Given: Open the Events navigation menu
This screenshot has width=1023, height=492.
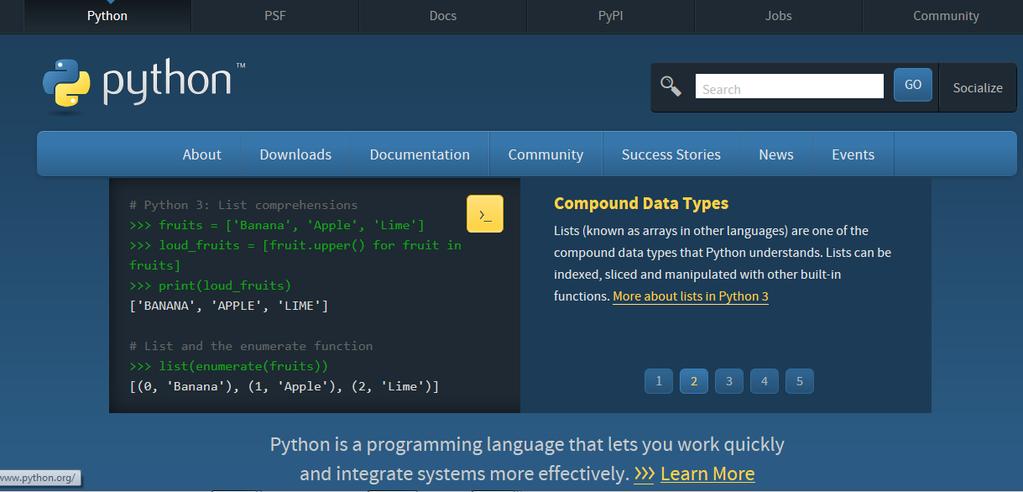Looking at the screenshot, I should click(853, 155).
